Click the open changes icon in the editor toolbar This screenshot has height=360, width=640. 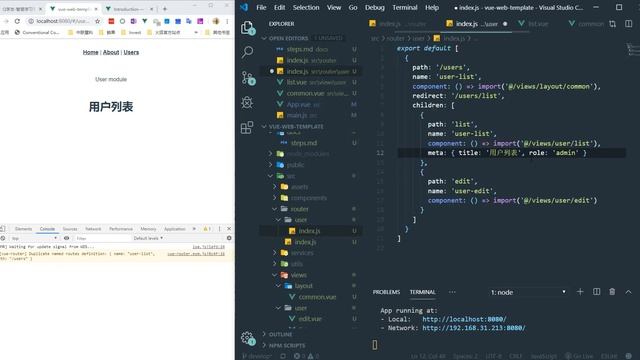[x=613, y=24]
